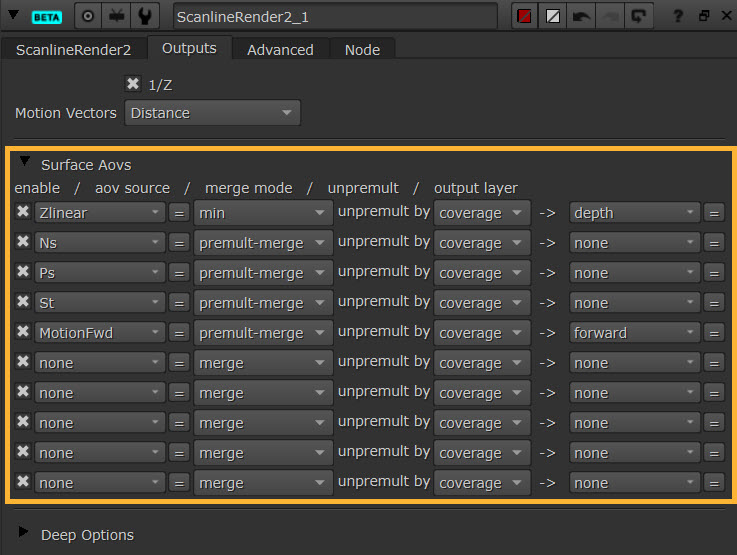Screen dimensions: 737x555
Task: Open the min merge mode dropdown
Action: coord(263,213)
